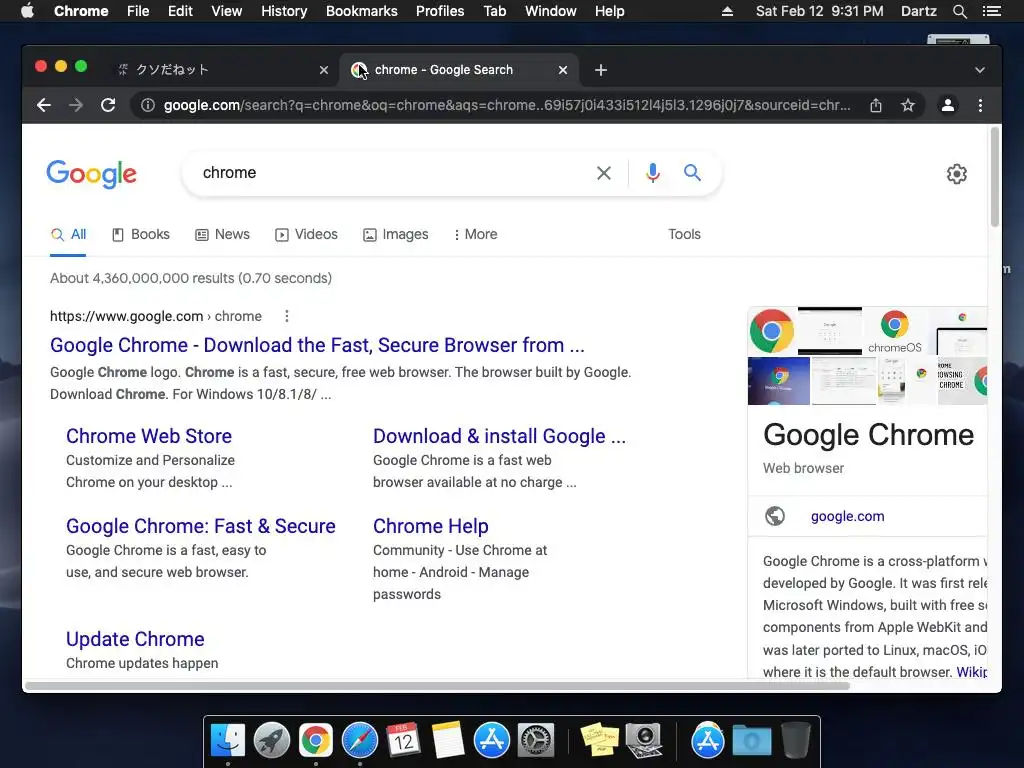This screenshot has height=768, width=1024.
Task: Expand the More search filters
Action: [x=475, y=234]
